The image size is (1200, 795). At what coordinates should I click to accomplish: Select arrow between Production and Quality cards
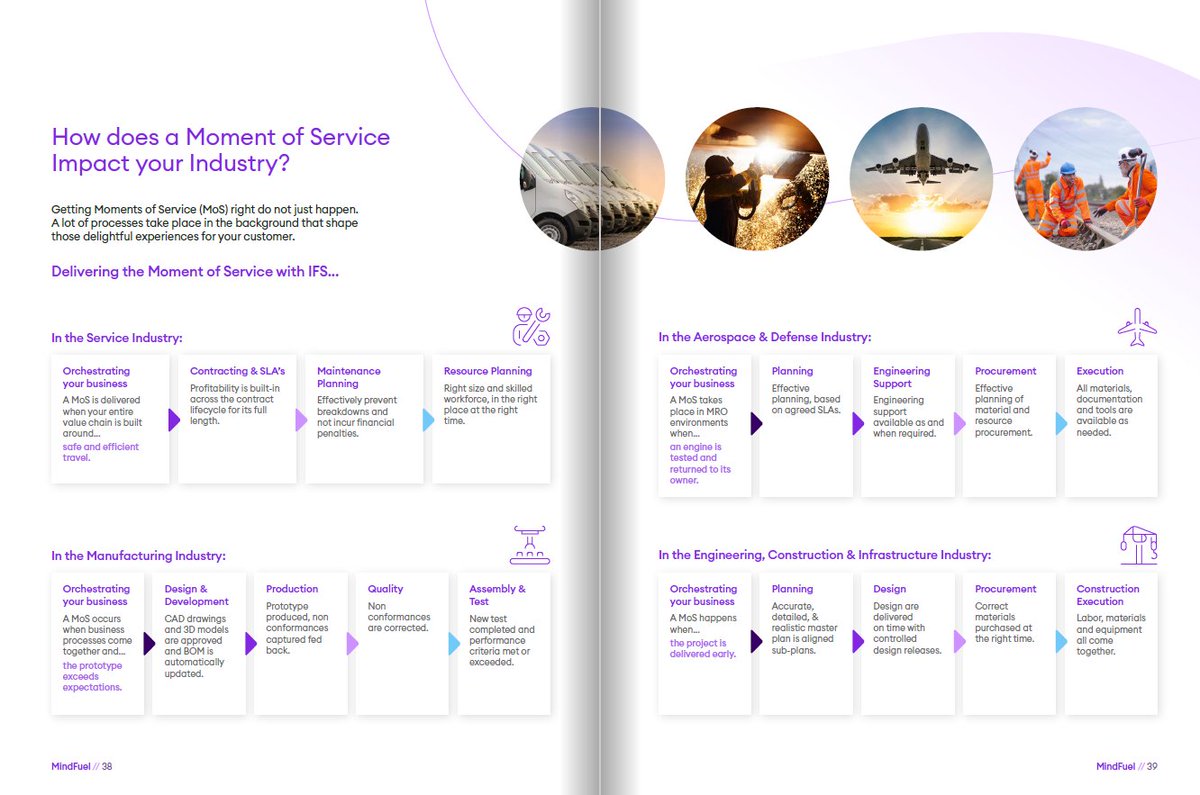352,643
